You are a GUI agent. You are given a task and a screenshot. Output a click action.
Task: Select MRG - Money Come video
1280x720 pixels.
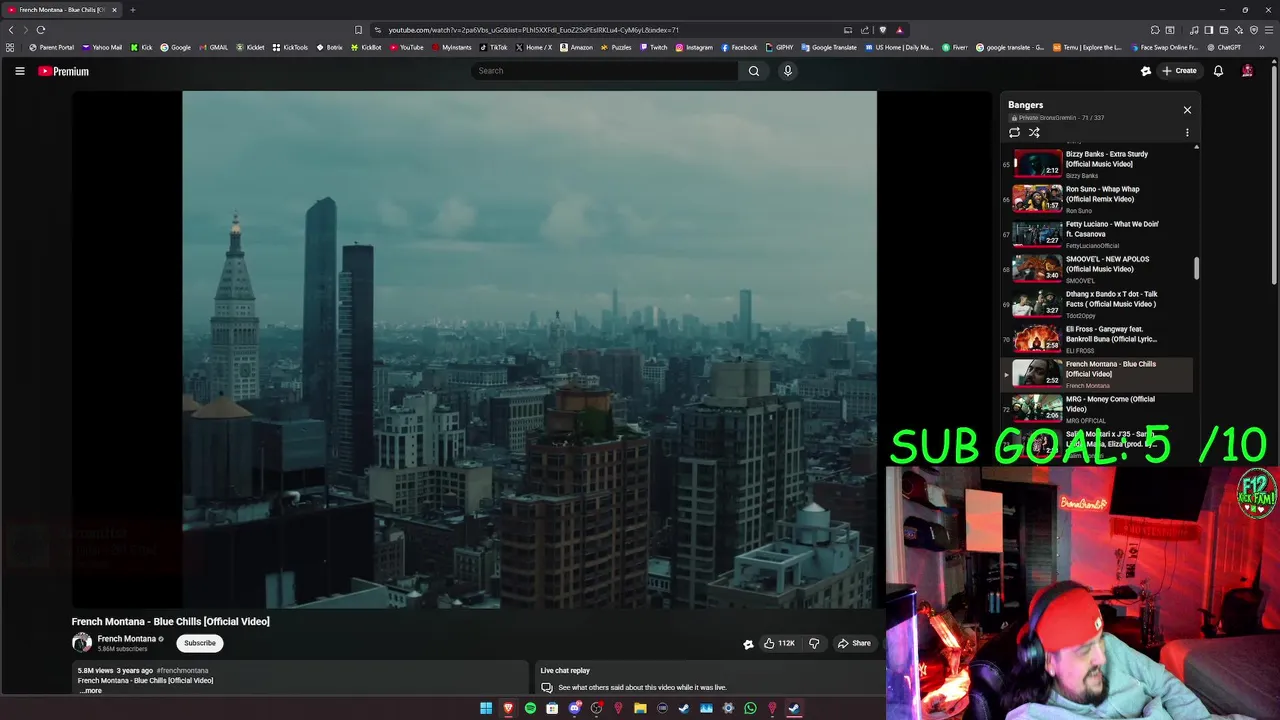click(1098, 409)
